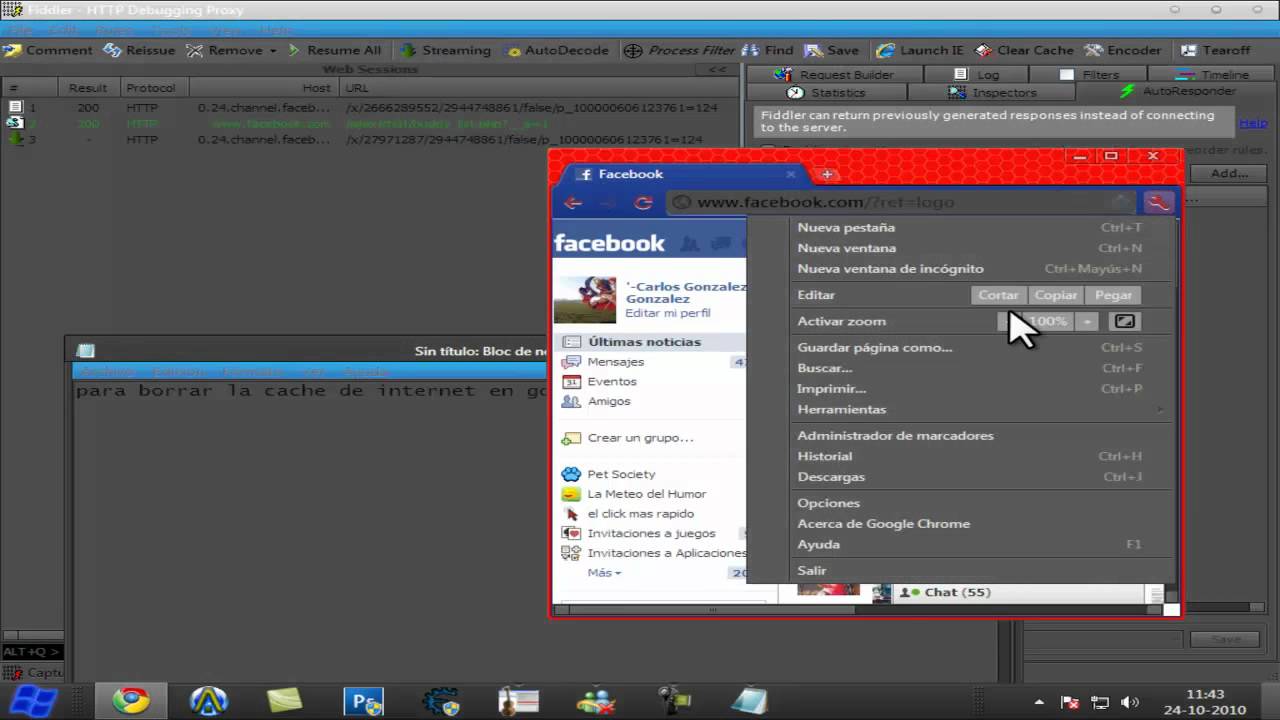The width and height of the screenshot is (1280, 720).
Task: Click Editar mi perfil link
Action: (x=668, y=313)
